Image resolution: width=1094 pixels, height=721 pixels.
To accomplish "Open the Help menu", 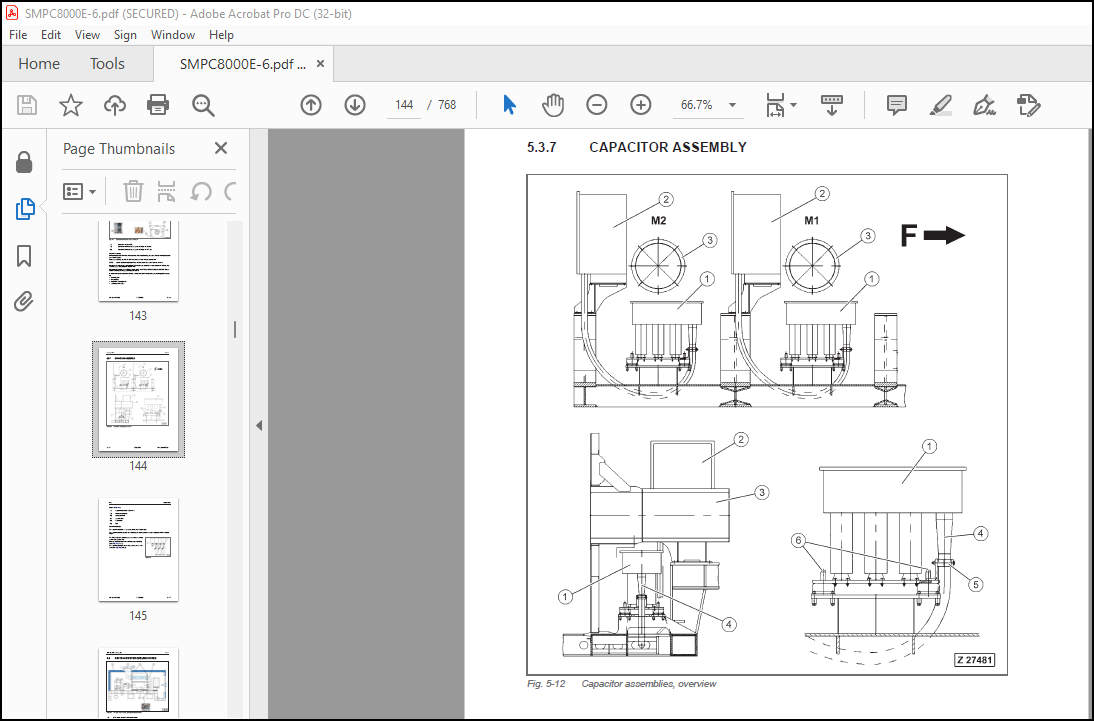I will click(x=221, y=35).
